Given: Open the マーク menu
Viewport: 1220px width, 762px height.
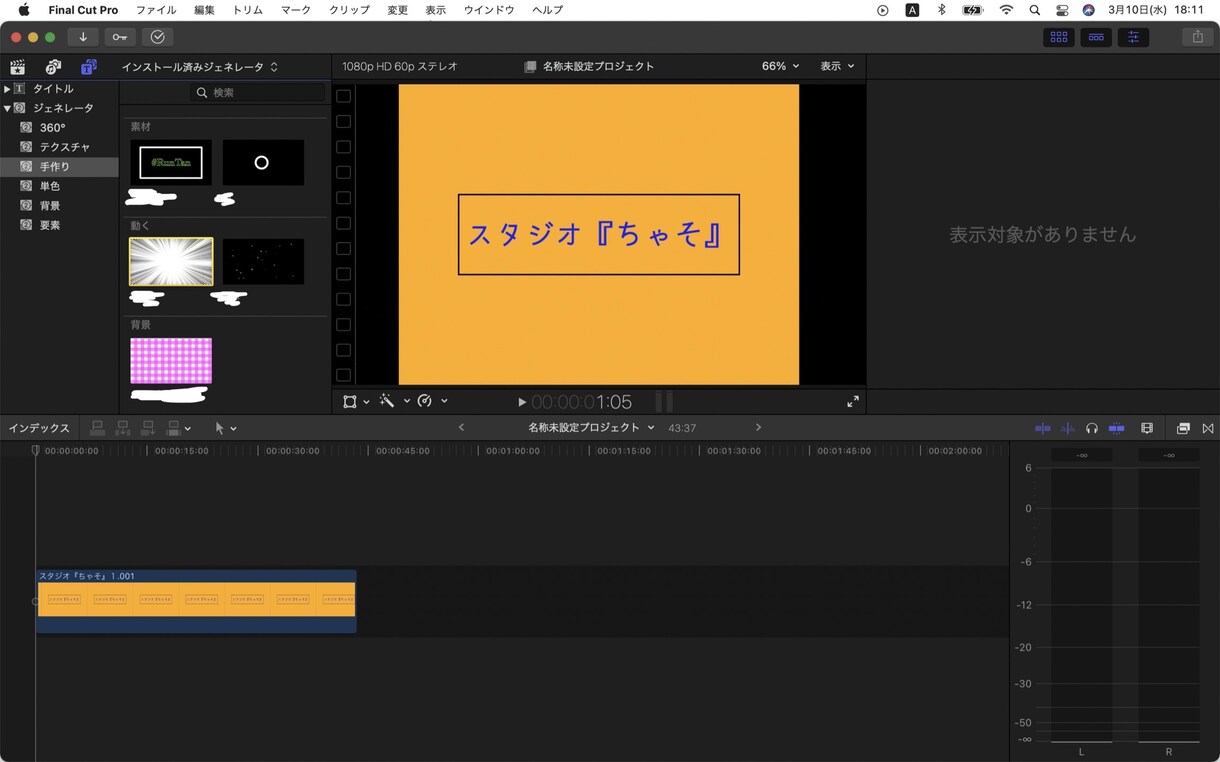Looking at the screenshot, I should [296, 10].
